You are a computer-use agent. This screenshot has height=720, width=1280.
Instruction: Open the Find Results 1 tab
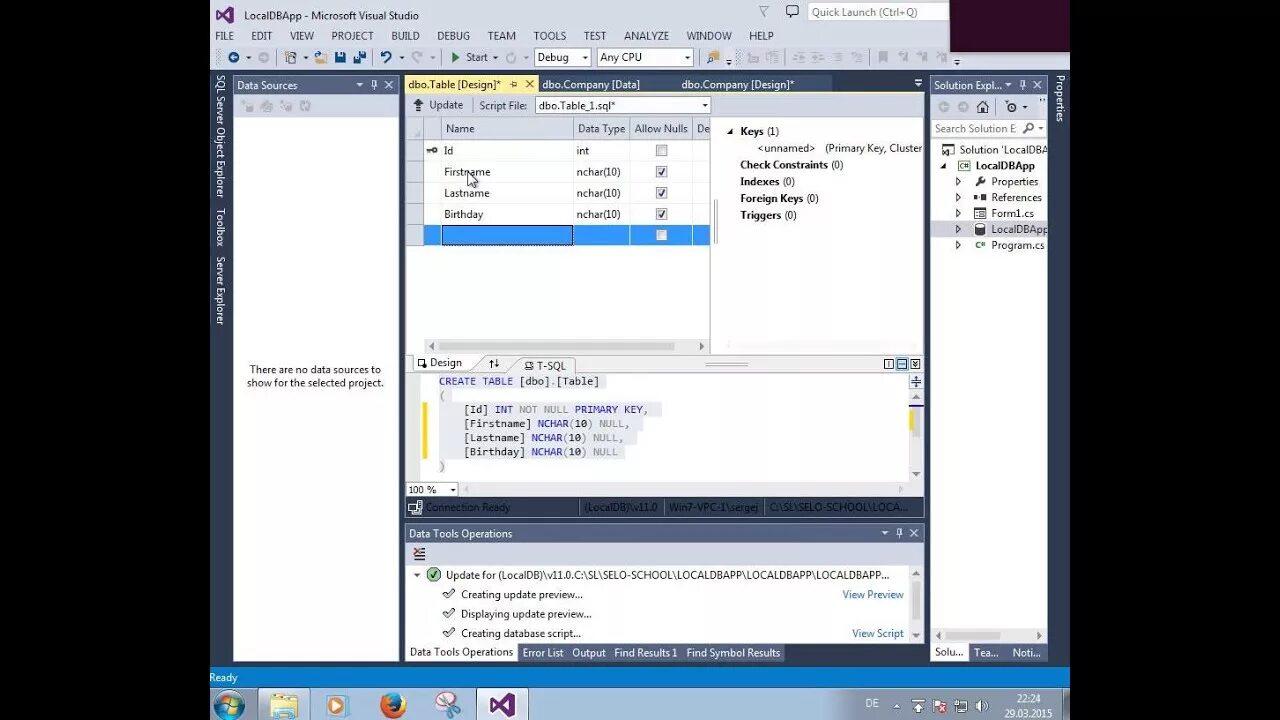tap(645, 653)
